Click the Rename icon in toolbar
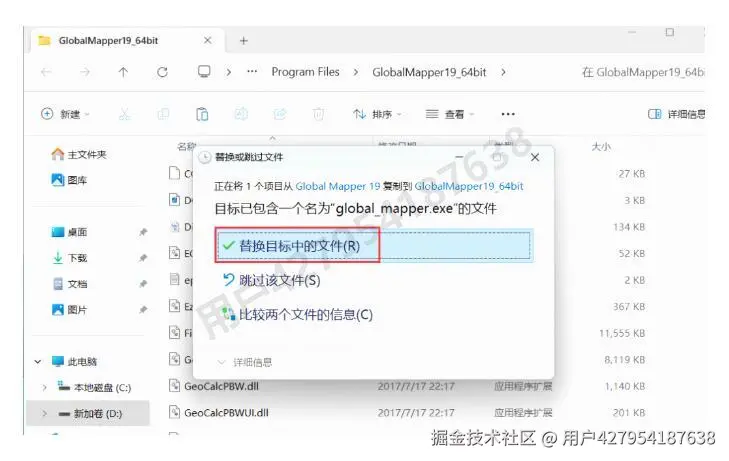729x461 pixels. [x=241, y=114]
